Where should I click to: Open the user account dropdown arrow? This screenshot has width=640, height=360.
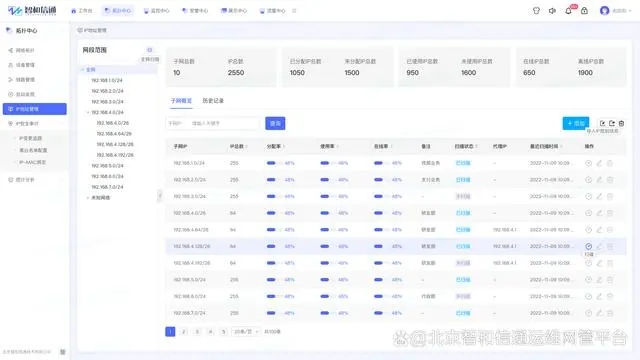point(630,11)
